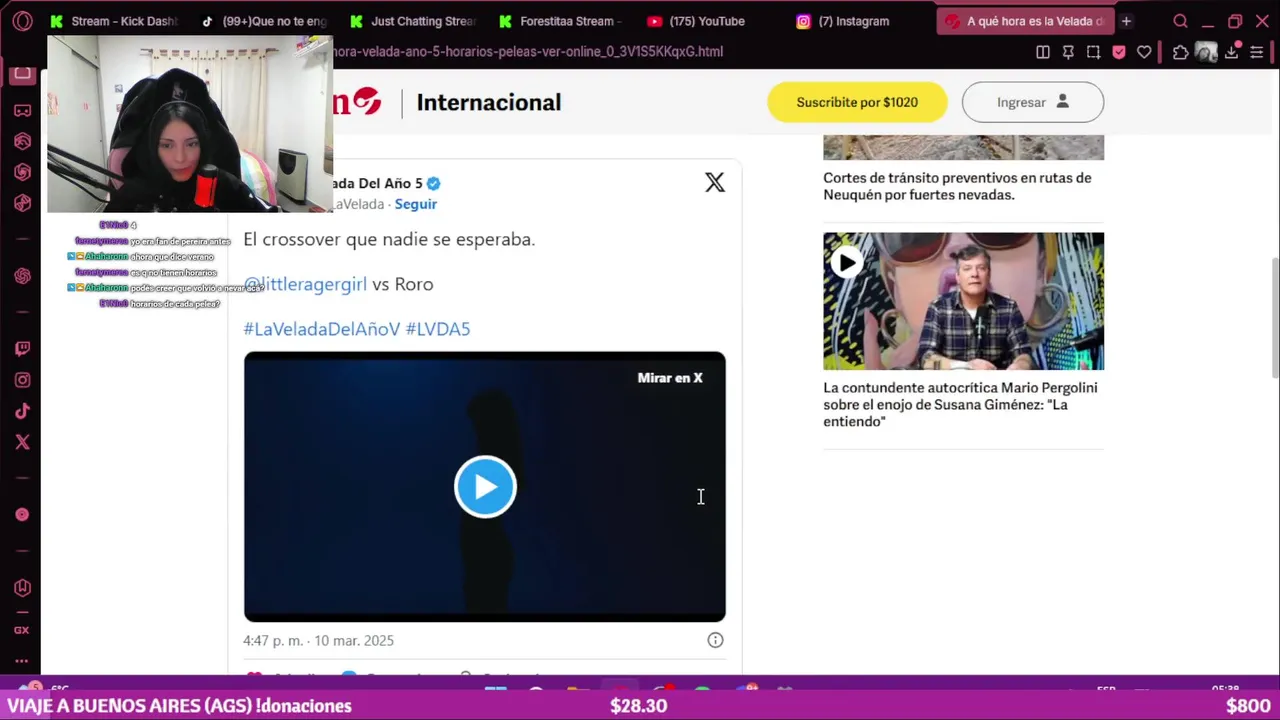Open the downloads icon

click(1233, 52)
